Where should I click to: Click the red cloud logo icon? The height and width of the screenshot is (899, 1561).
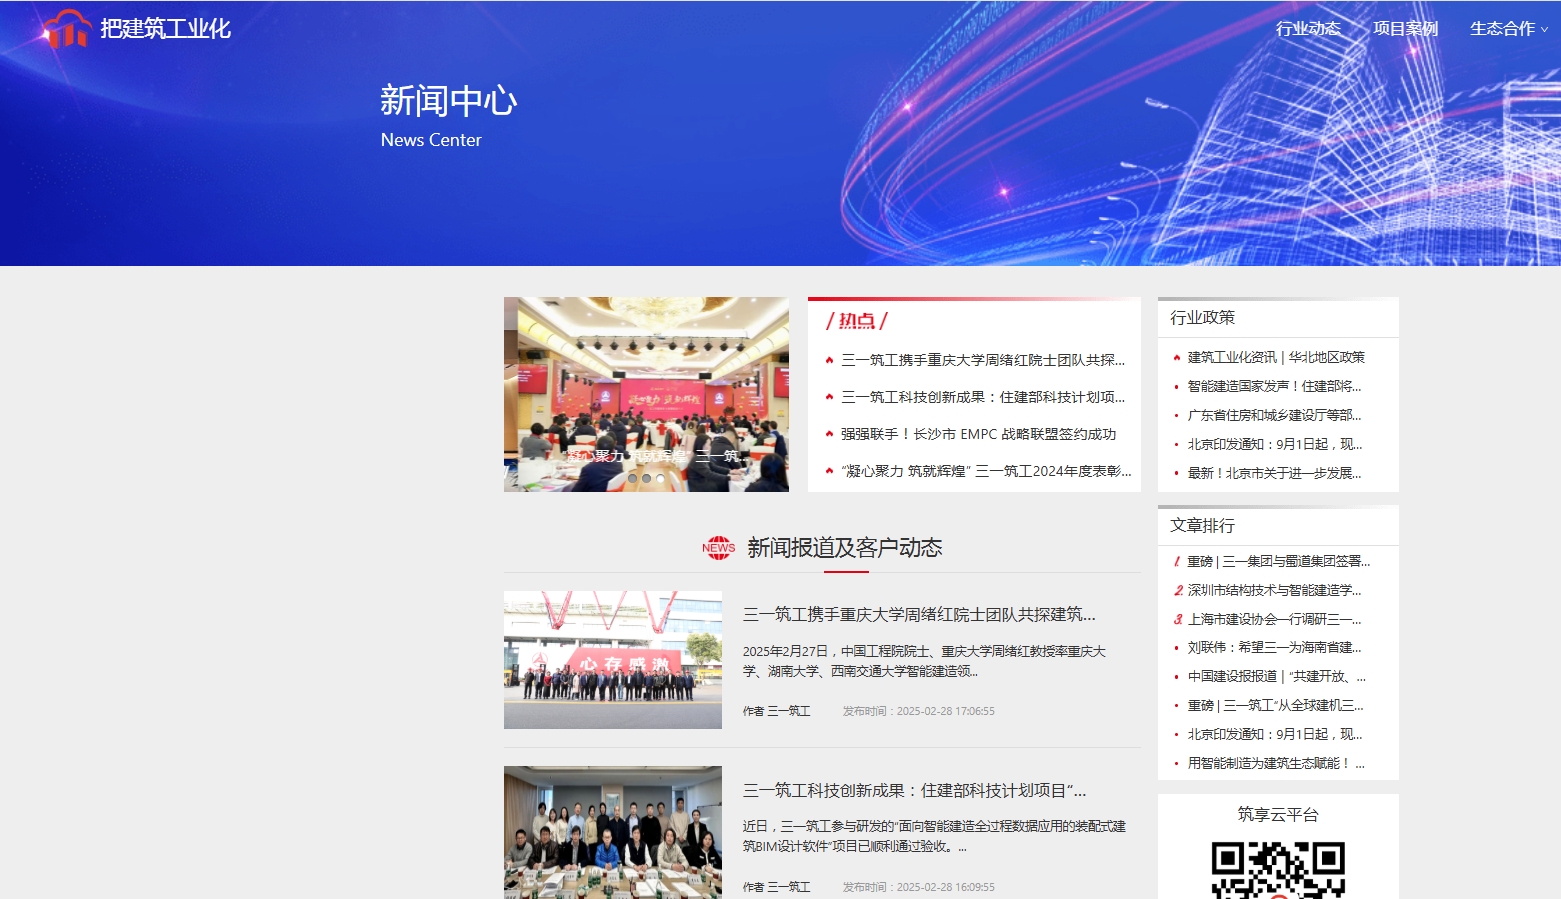[x=67, y=30]
